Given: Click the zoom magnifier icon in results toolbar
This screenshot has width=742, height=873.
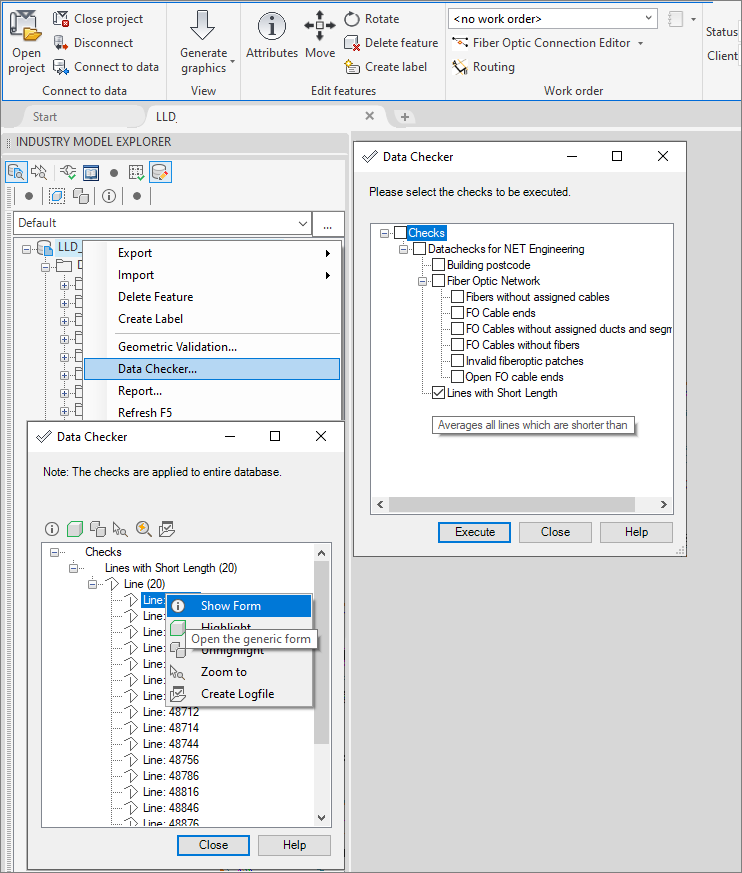Looking at the screenshot, I should (x=144, y=529).
